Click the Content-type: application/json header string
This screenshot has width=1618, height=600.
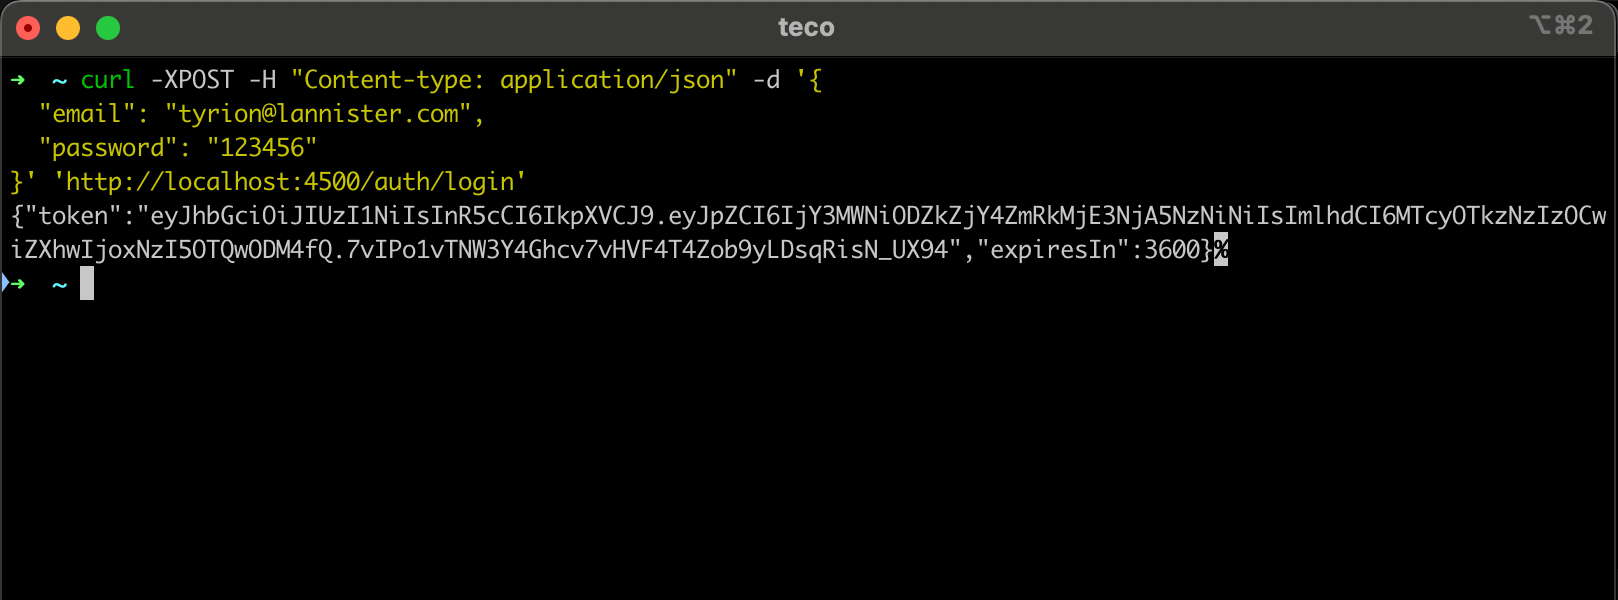pos(514,80)
